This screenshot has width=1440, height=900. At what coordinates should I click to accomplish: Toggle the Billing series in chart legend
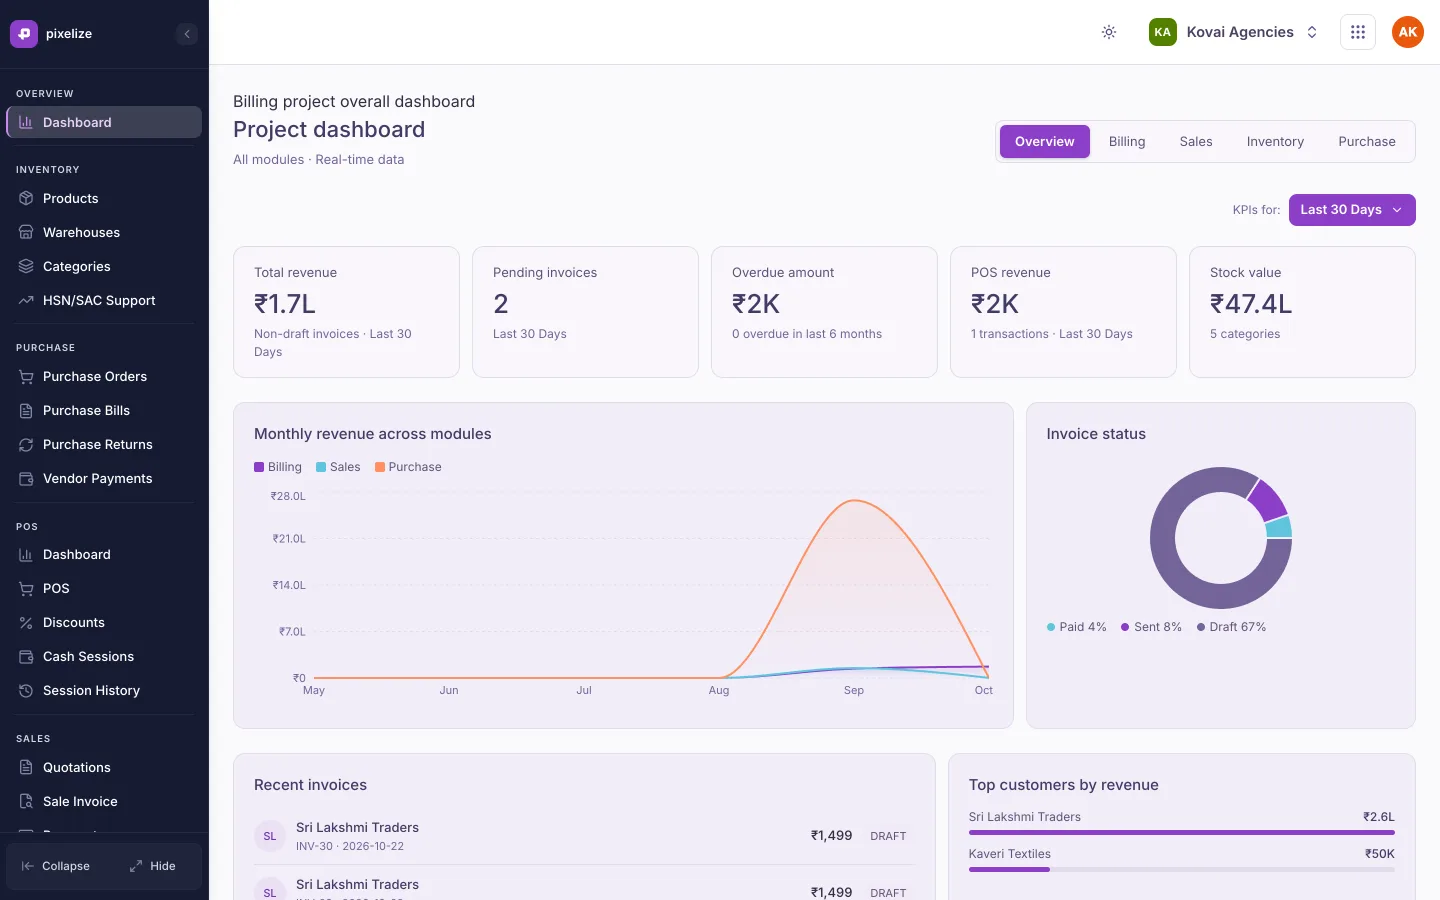(278, 467)
